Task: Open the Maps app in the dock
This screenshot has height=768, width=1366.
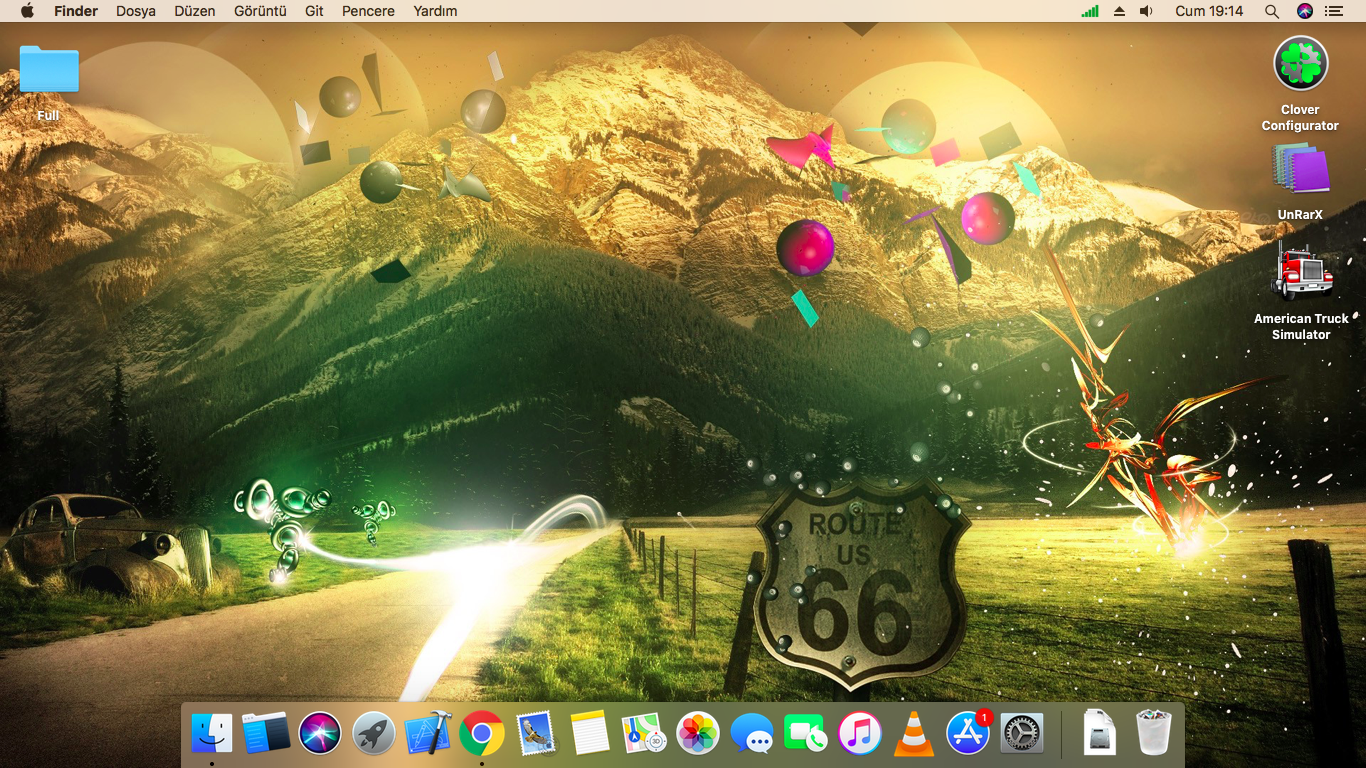Action: tap(644, 734)
